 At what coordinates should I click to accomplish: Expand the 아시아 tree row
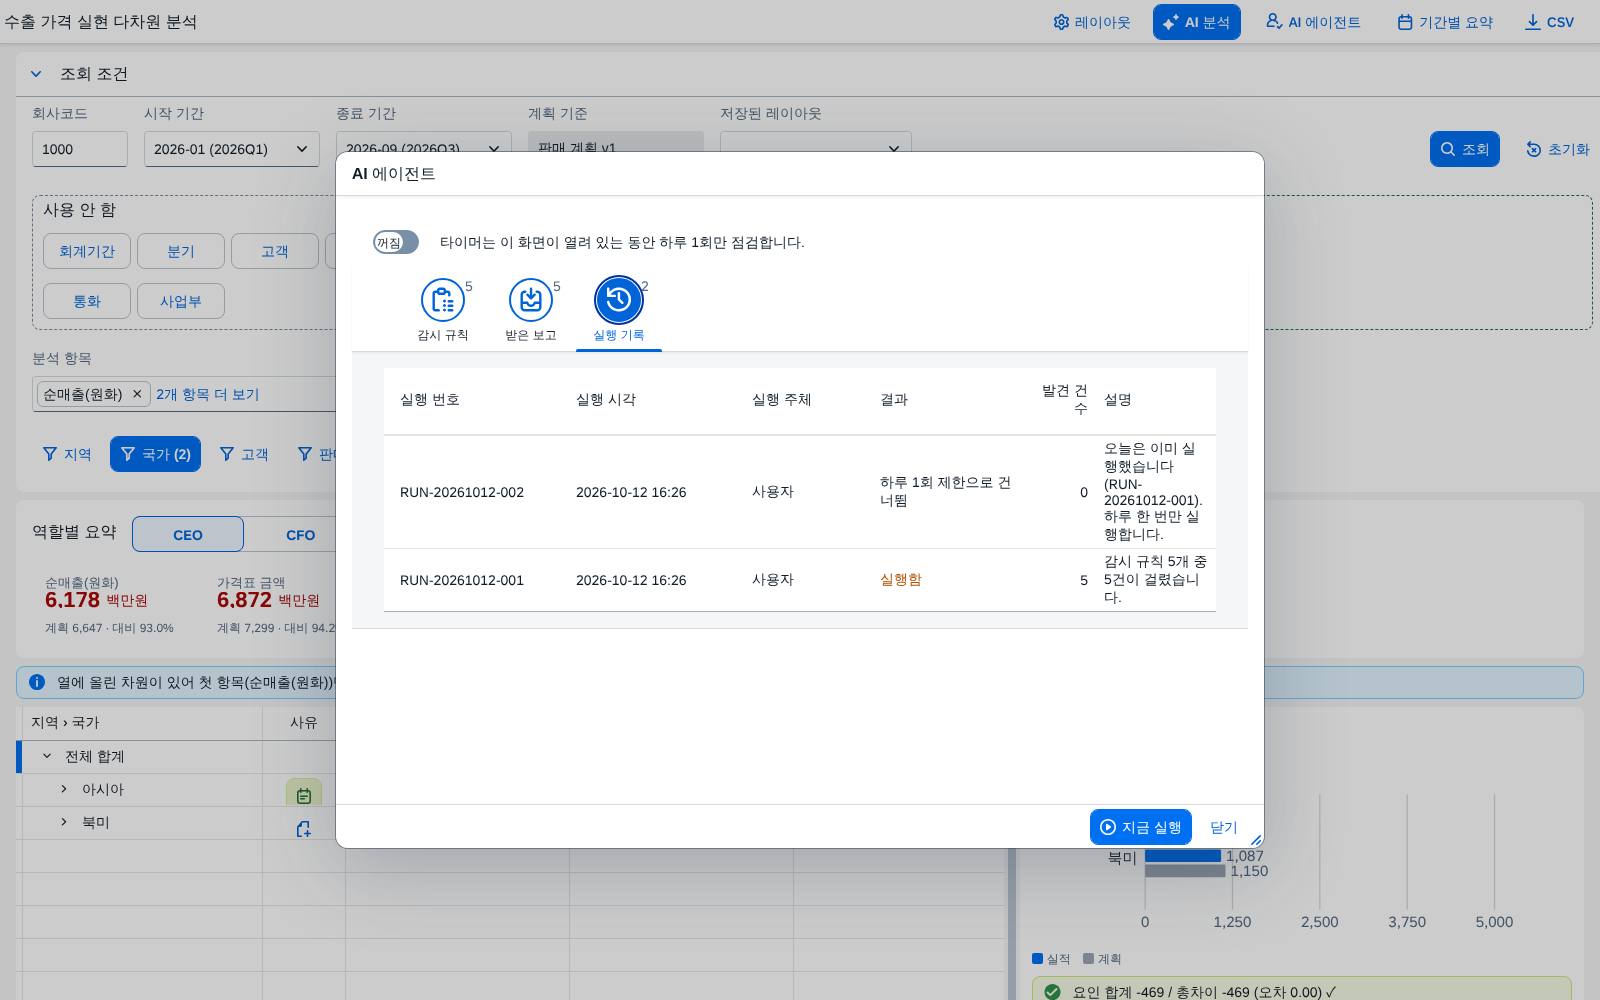(64, 789)
